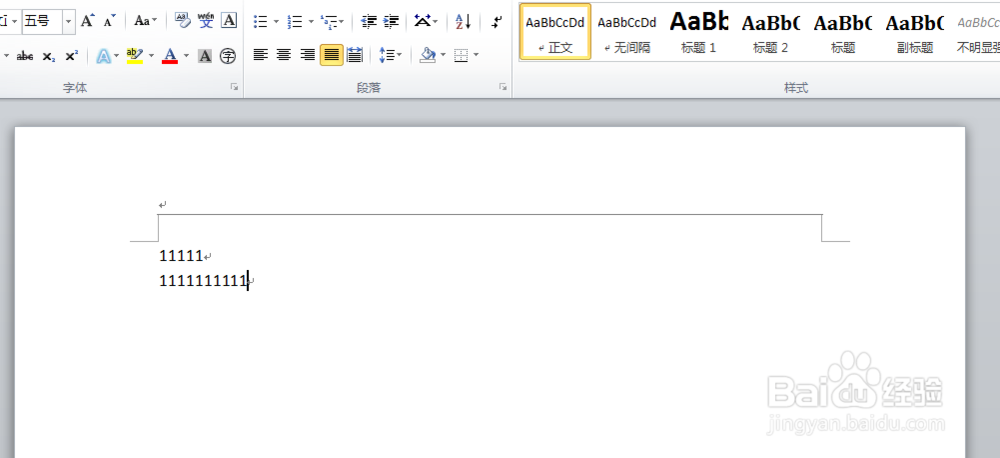The width and height of the screenshot is (1000, 458).
Task: Click the header paragraph mark
Action: coord(163,205)
